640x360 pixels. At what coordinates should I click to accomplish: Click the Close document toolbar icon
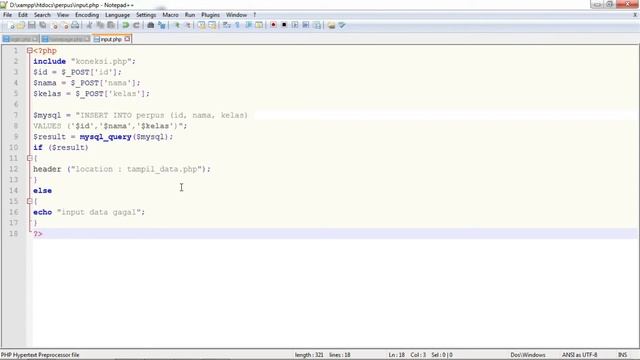pos(54,25)
